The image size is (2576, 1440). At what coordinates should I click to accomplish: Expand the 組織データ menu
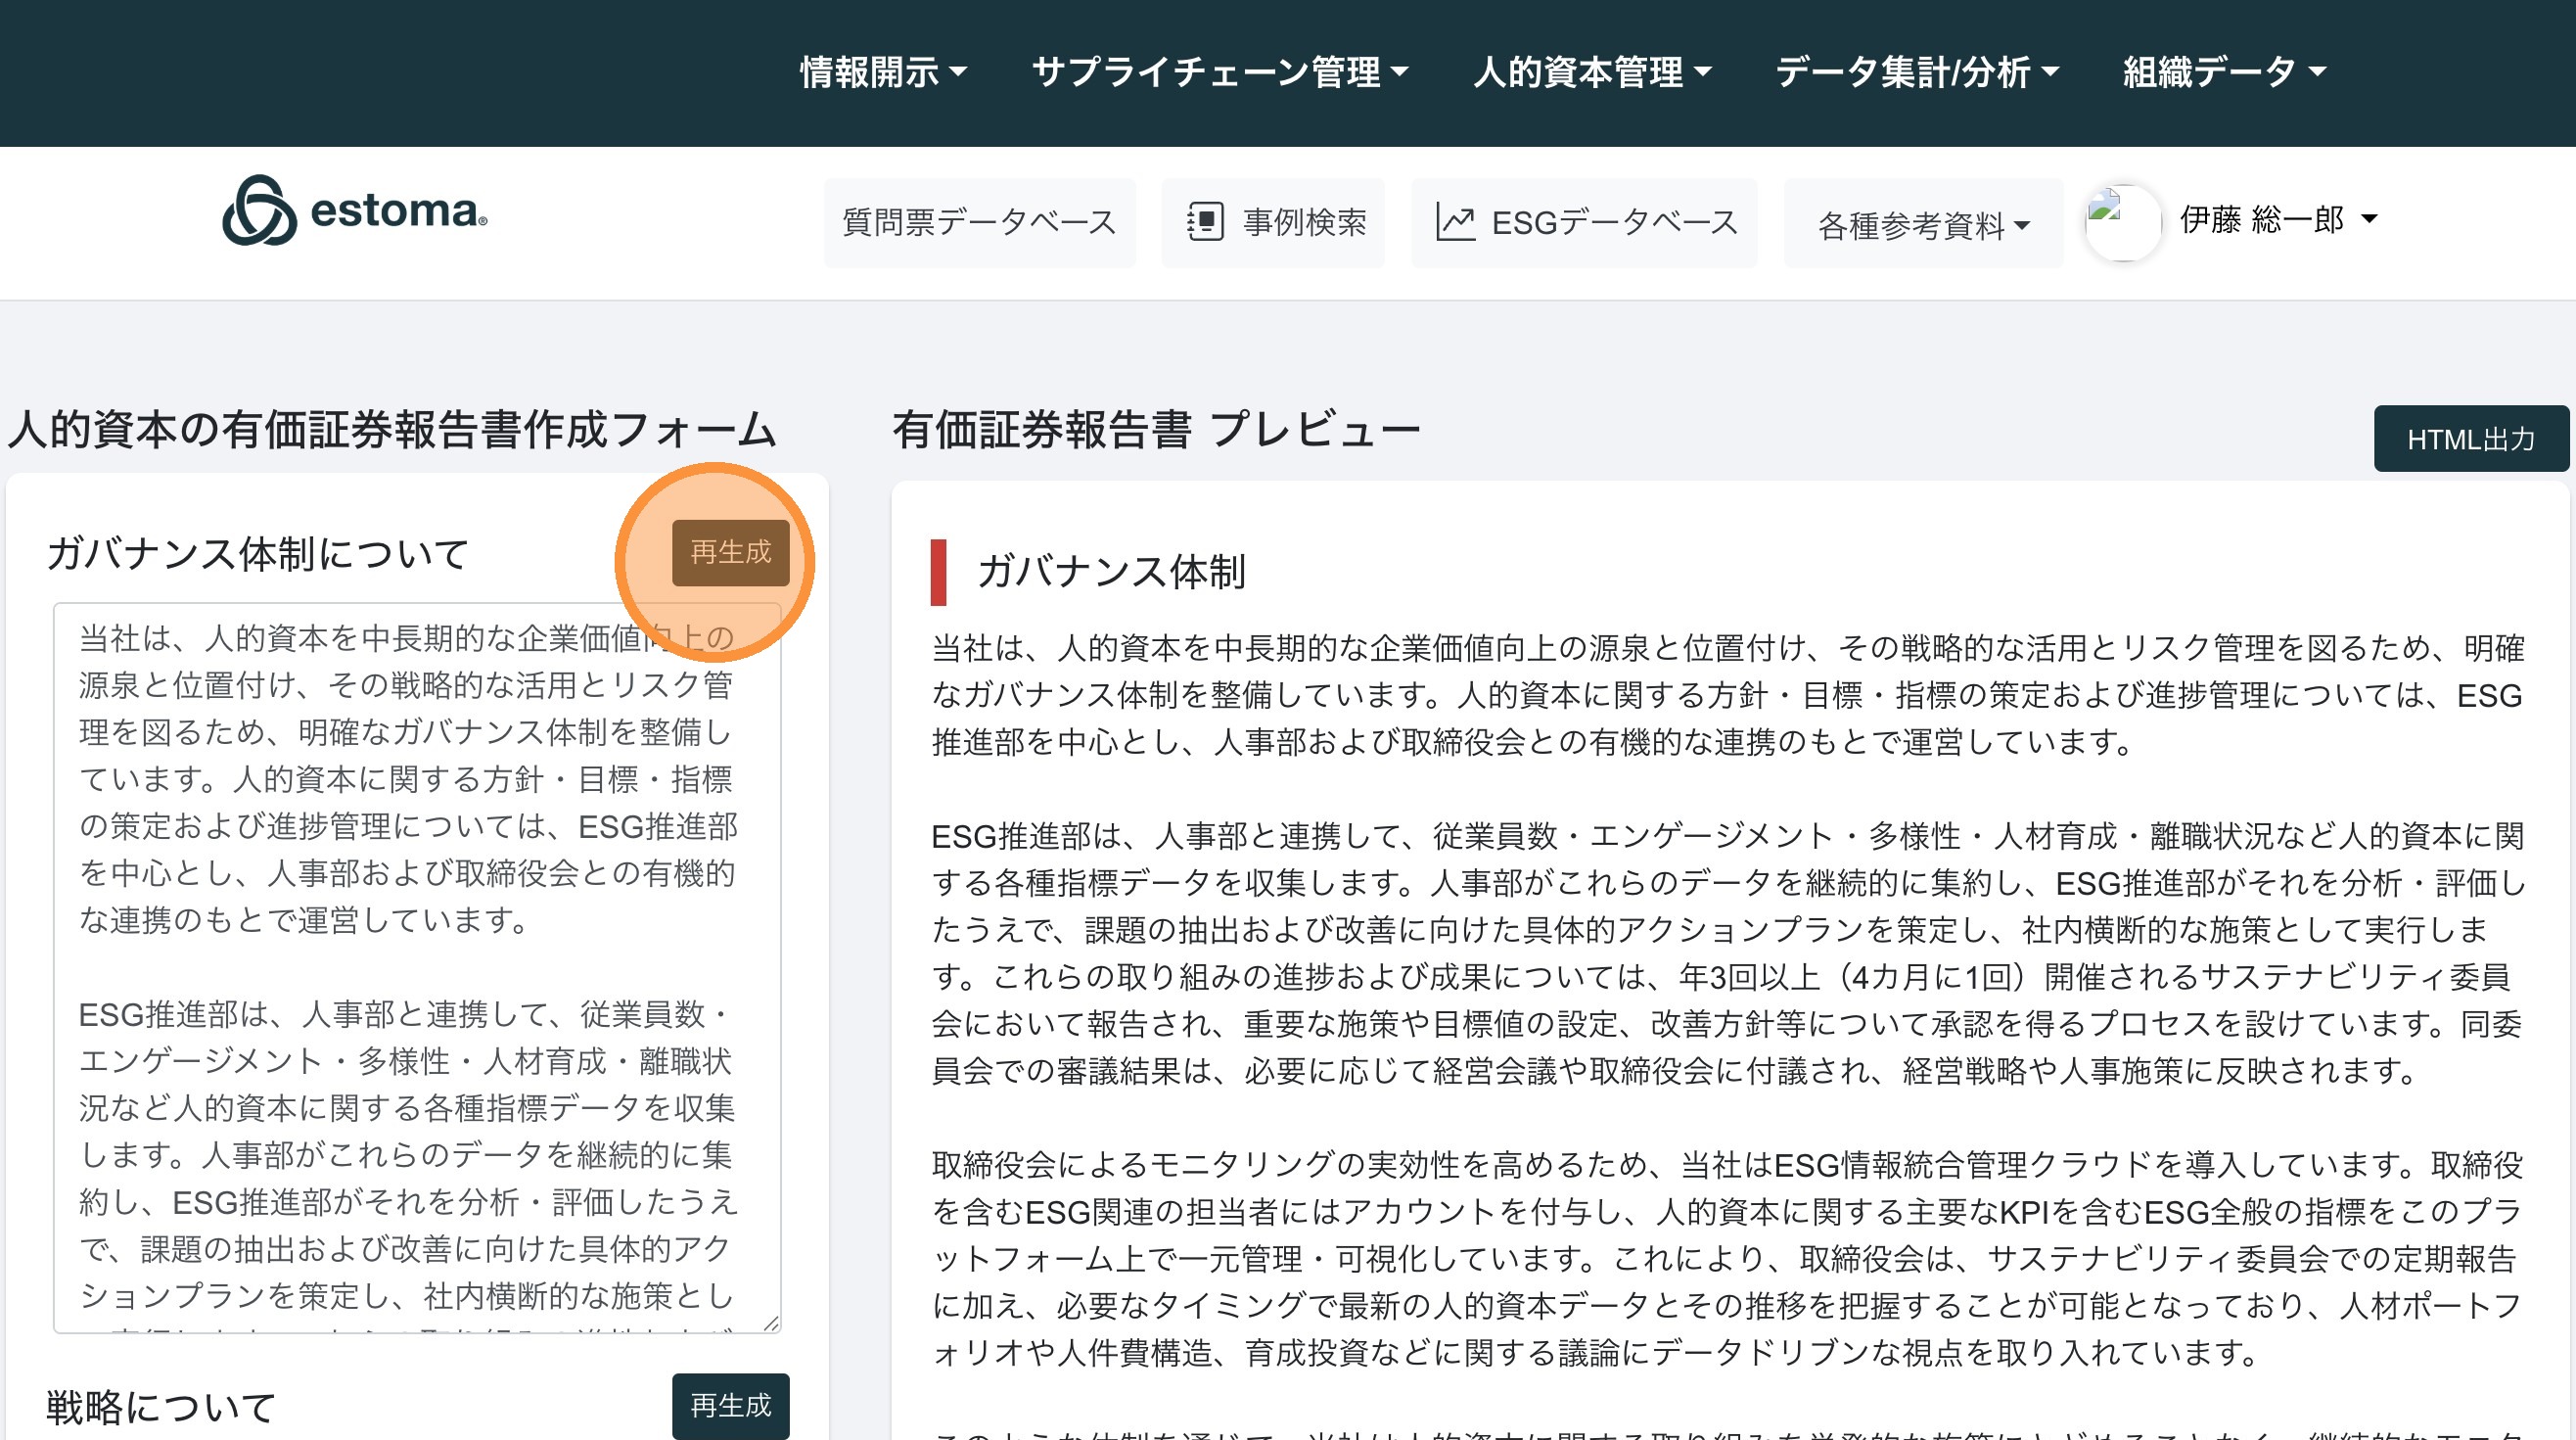[2224, 72]
